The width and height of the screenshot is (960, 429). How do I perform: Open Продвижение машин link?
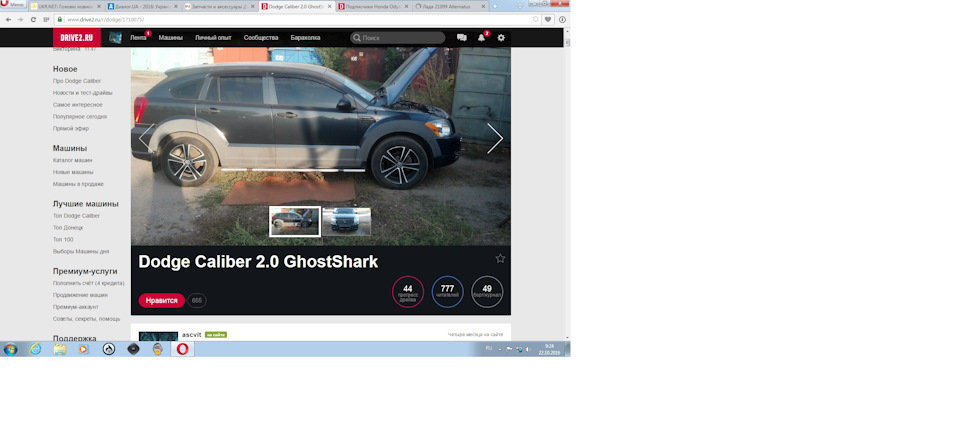pyautogui.click(x=80, y=295)
